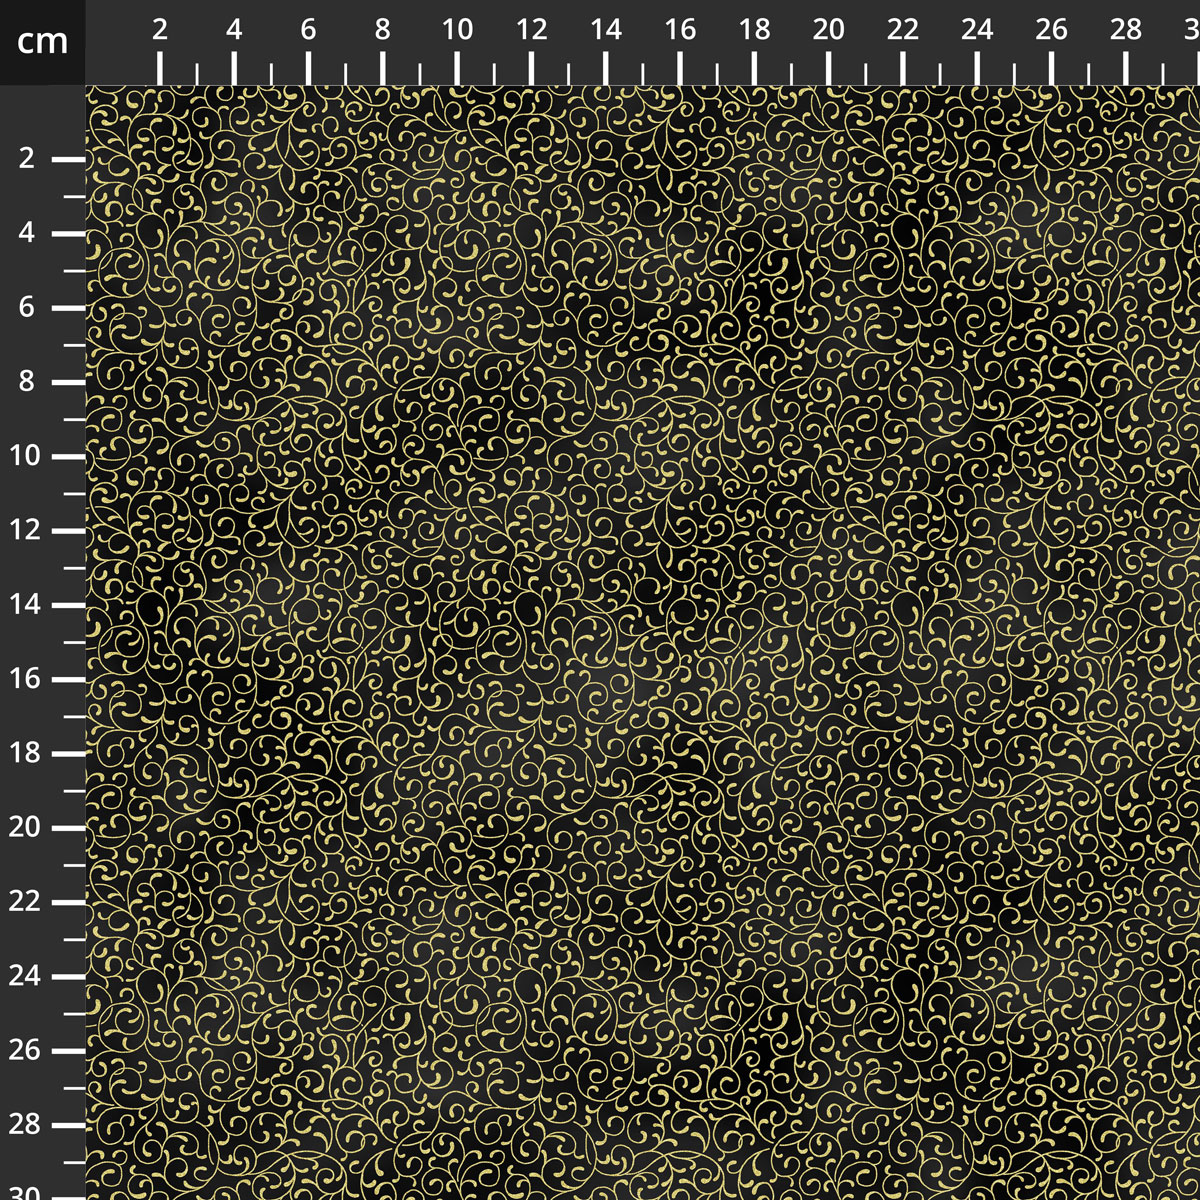Click the '18' mark on the horizontal ruler

[x=754, y=30]
